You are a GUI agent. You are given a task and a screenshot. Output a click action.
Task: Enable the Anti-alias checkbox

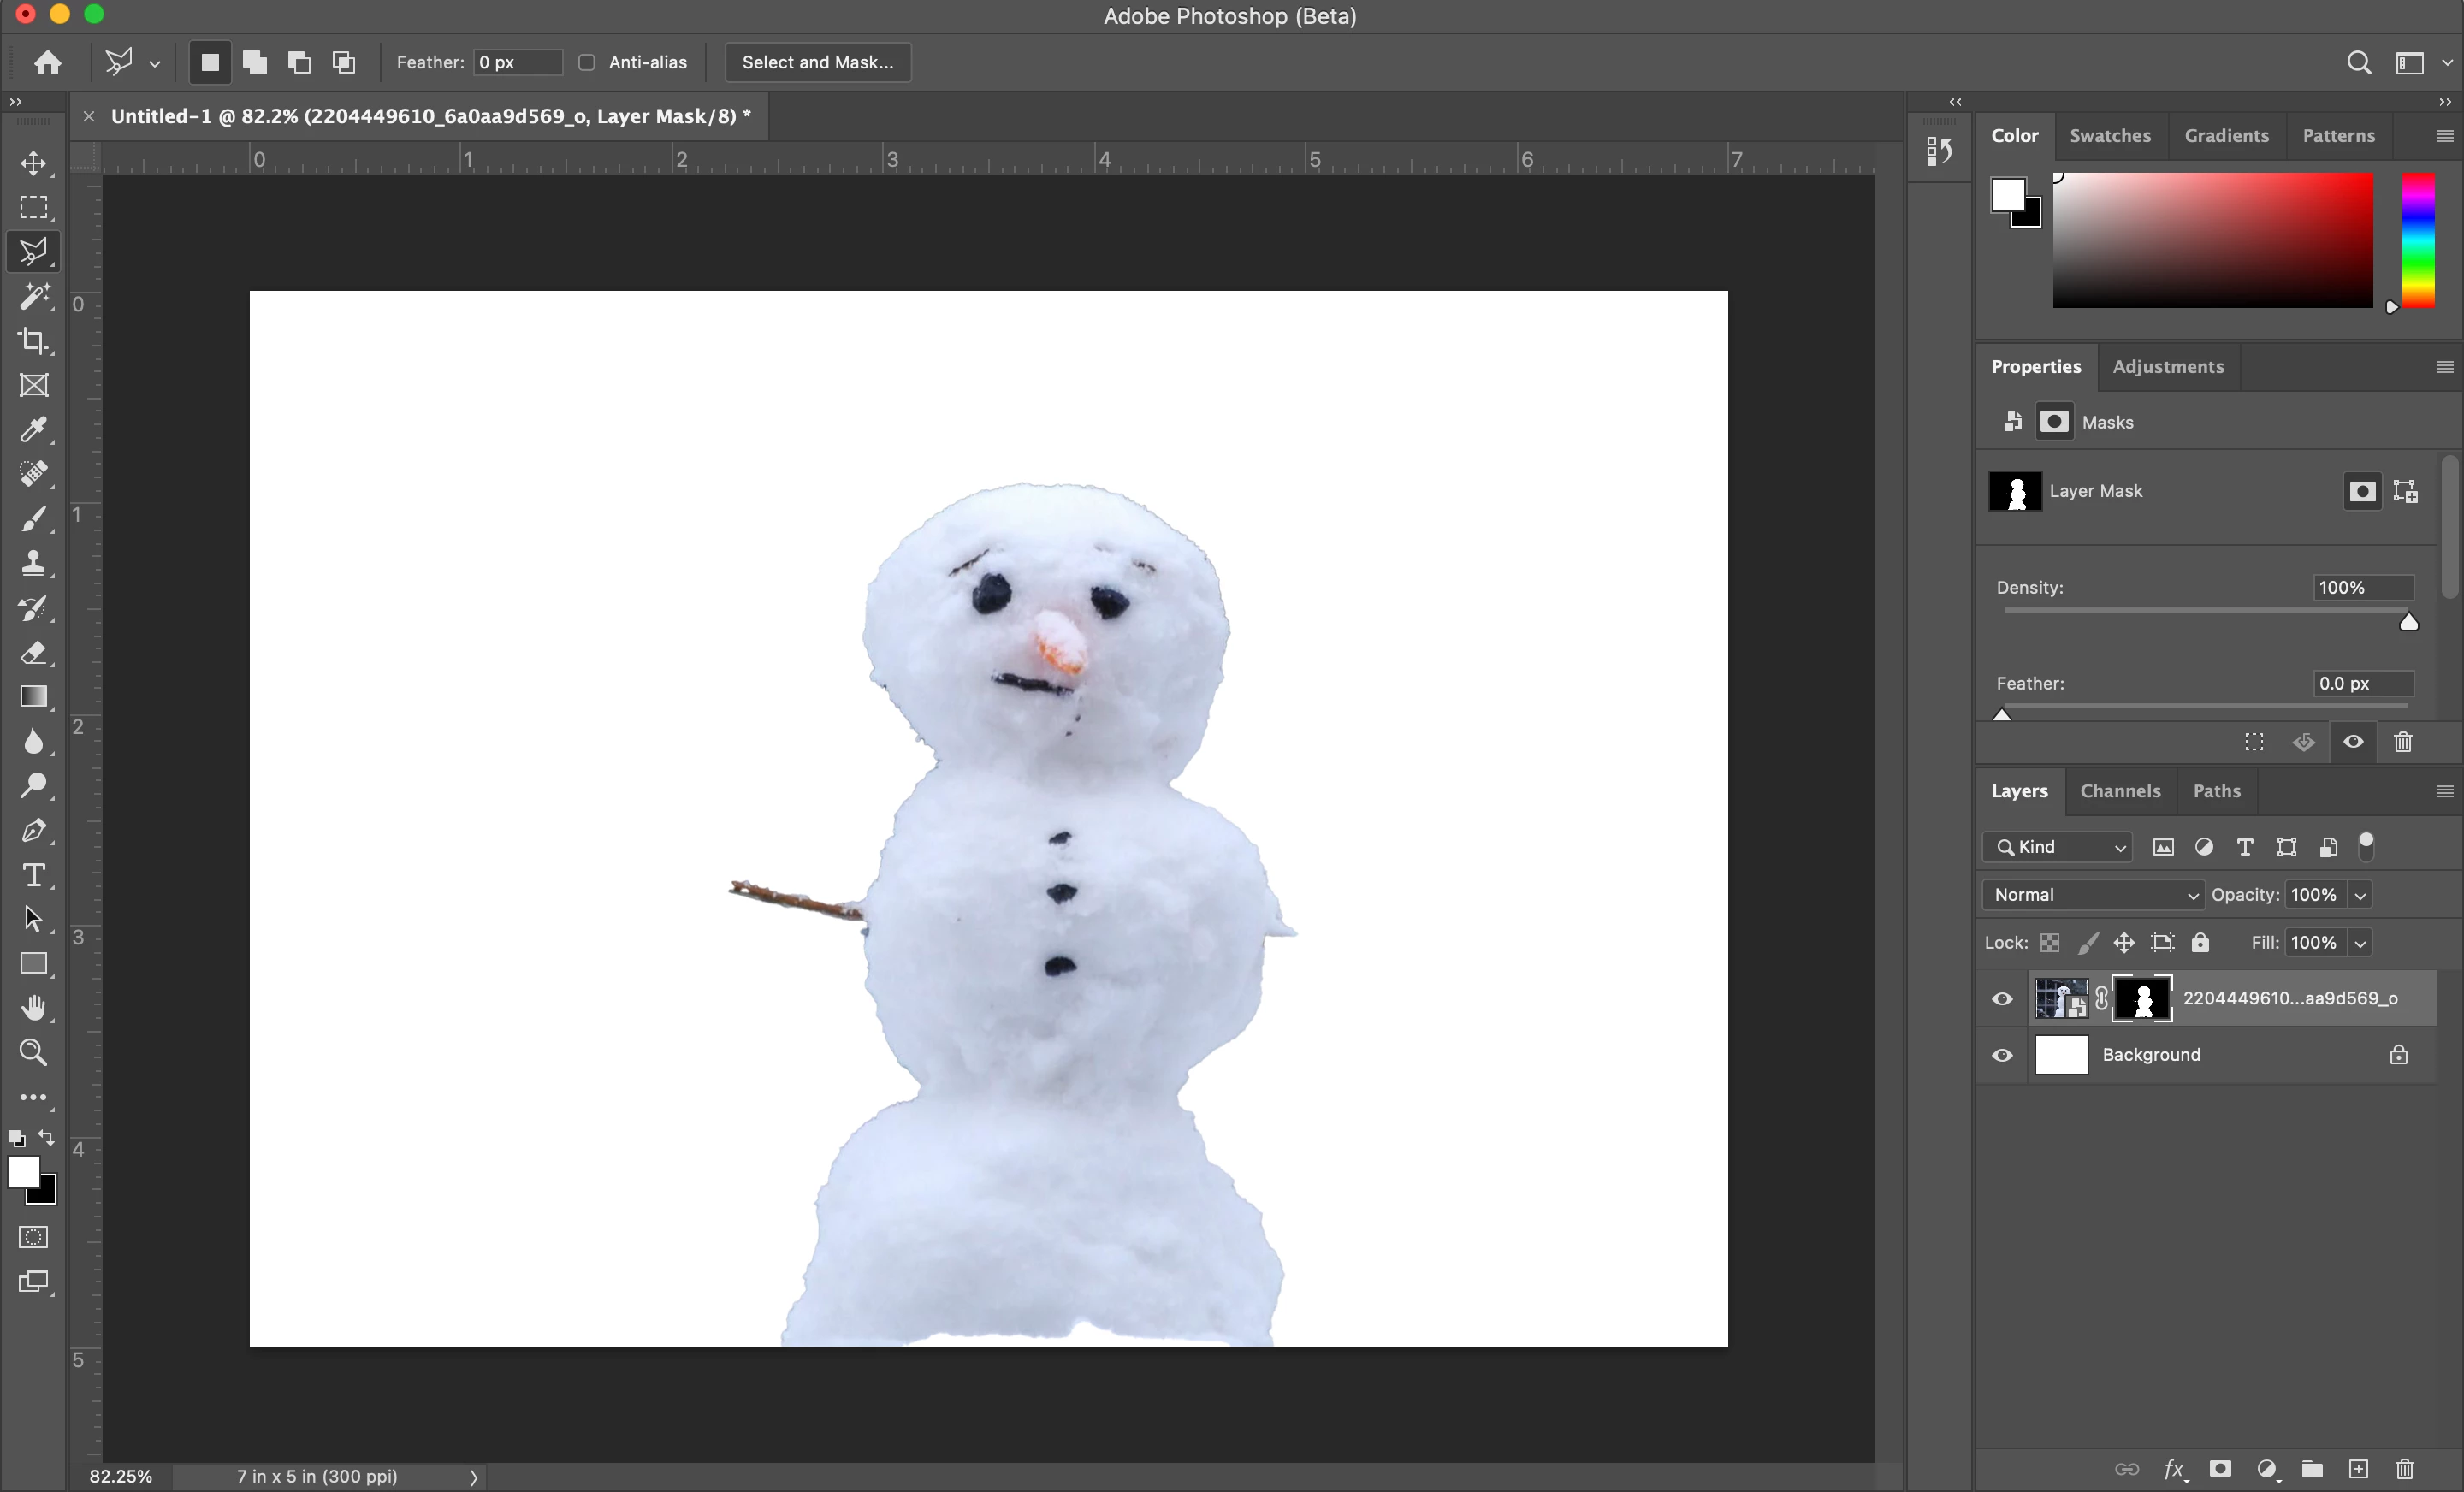[587, 62]
